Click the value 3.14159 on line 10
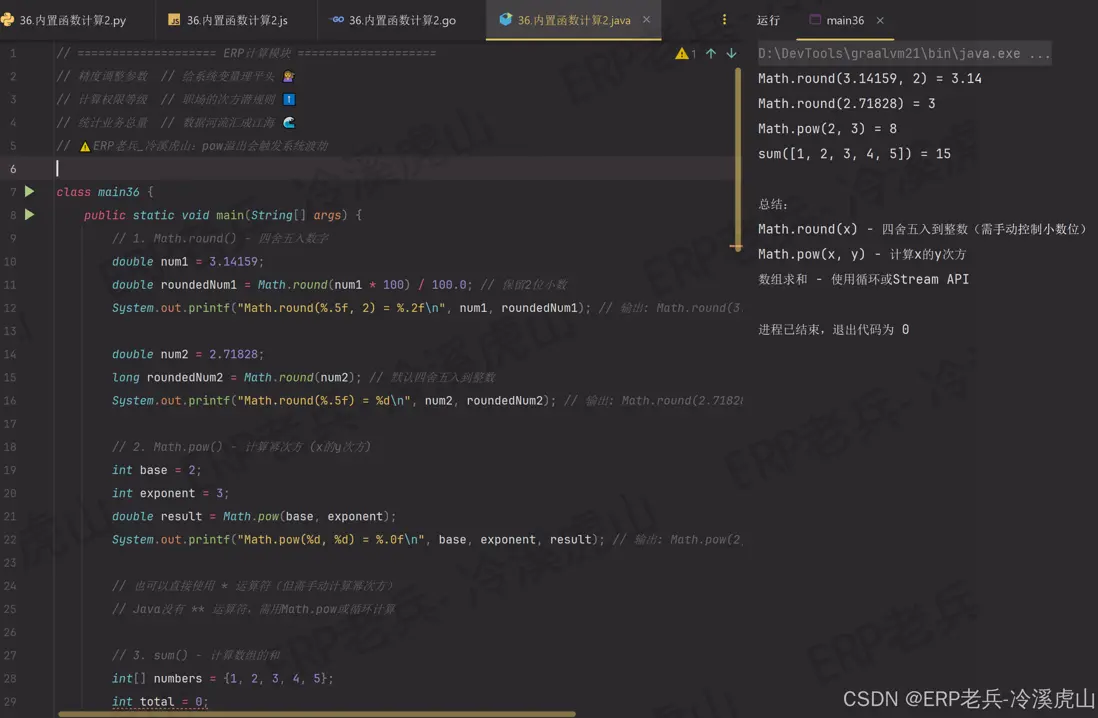This screenshot has width=1098, height=718. pos(233,261)
